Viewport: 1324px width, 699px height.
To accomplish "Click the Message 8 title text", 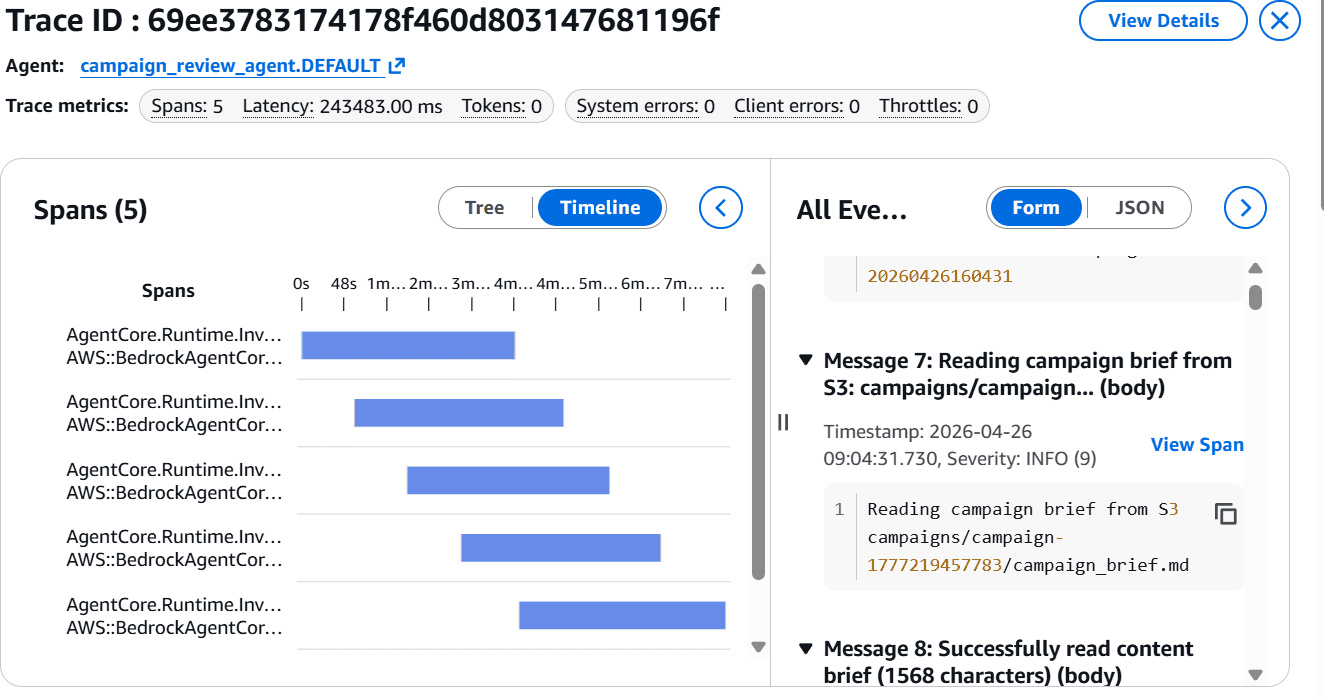I will coord(1009,662).
